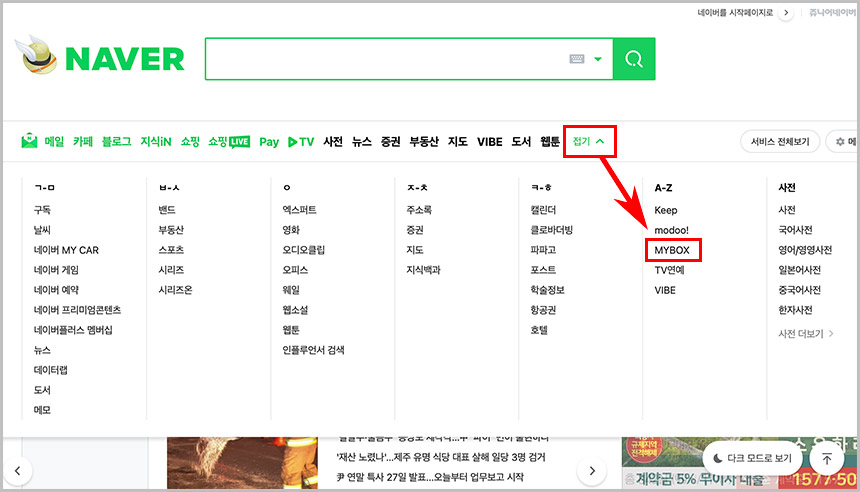860x492 pixels.
Task: Open 쇼핑LIVE in the top bar
Action: click(x=229, y=142)
